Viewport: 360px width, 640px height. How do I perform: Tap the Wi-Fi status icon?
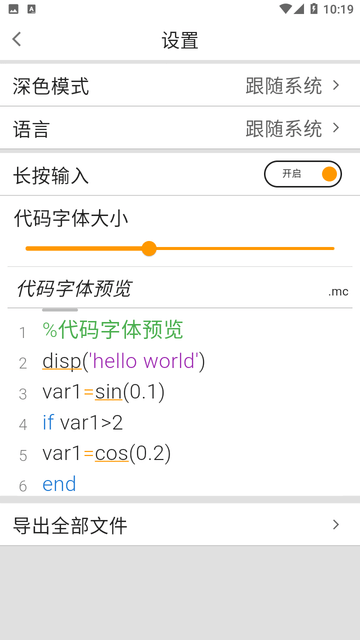pos(285,9)
